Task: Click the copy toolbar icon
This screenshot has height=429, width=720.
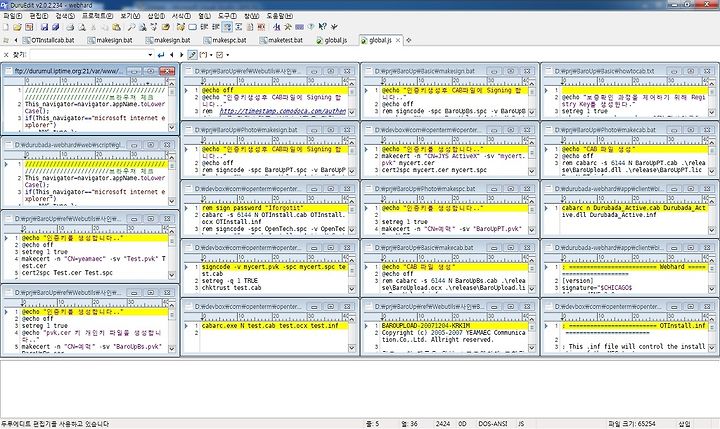Action: 105,27
